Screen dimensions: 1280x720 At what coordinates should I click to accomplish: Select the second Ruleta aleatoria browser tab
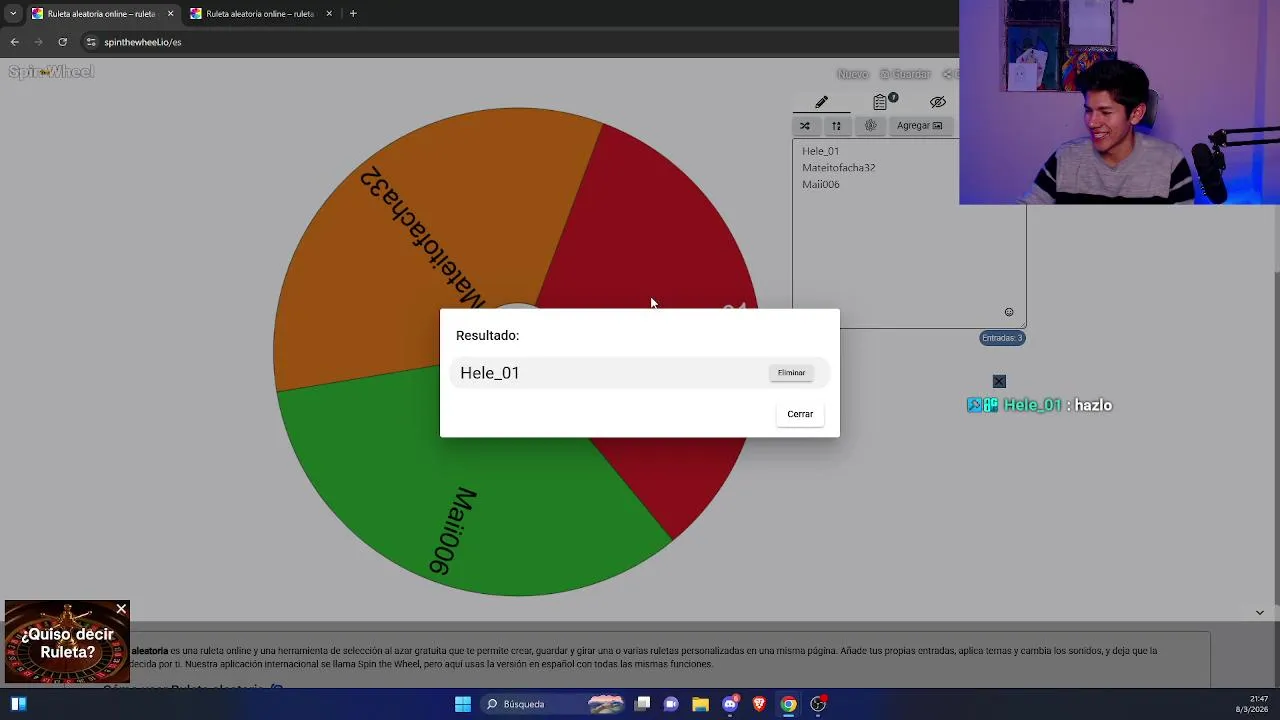coord(259,14)
